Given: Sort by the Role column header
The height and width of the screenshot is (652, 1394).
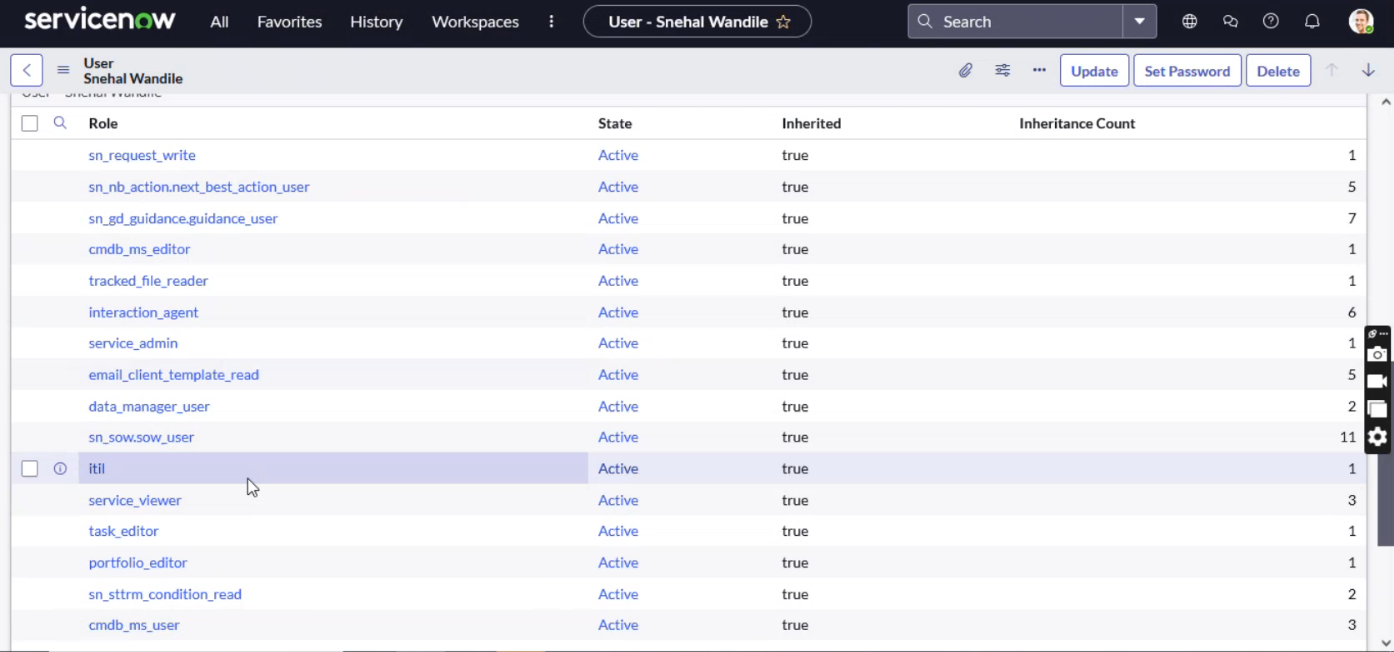Looking at the screenshot, I should 103,123.
